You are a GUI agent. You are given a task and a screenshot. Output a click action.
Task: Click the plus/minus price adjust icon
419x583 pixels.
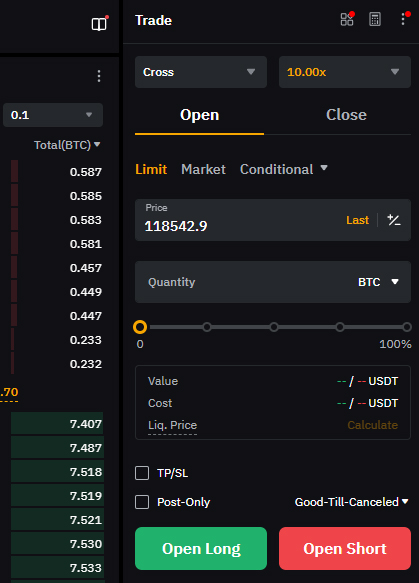tap(394, 220)
